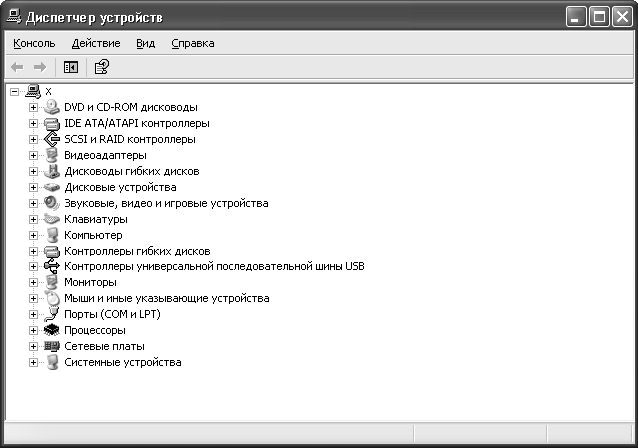Click the Процессоры chip icon
Viewport: 638px width, 448px height.
(x=53, y=330)
